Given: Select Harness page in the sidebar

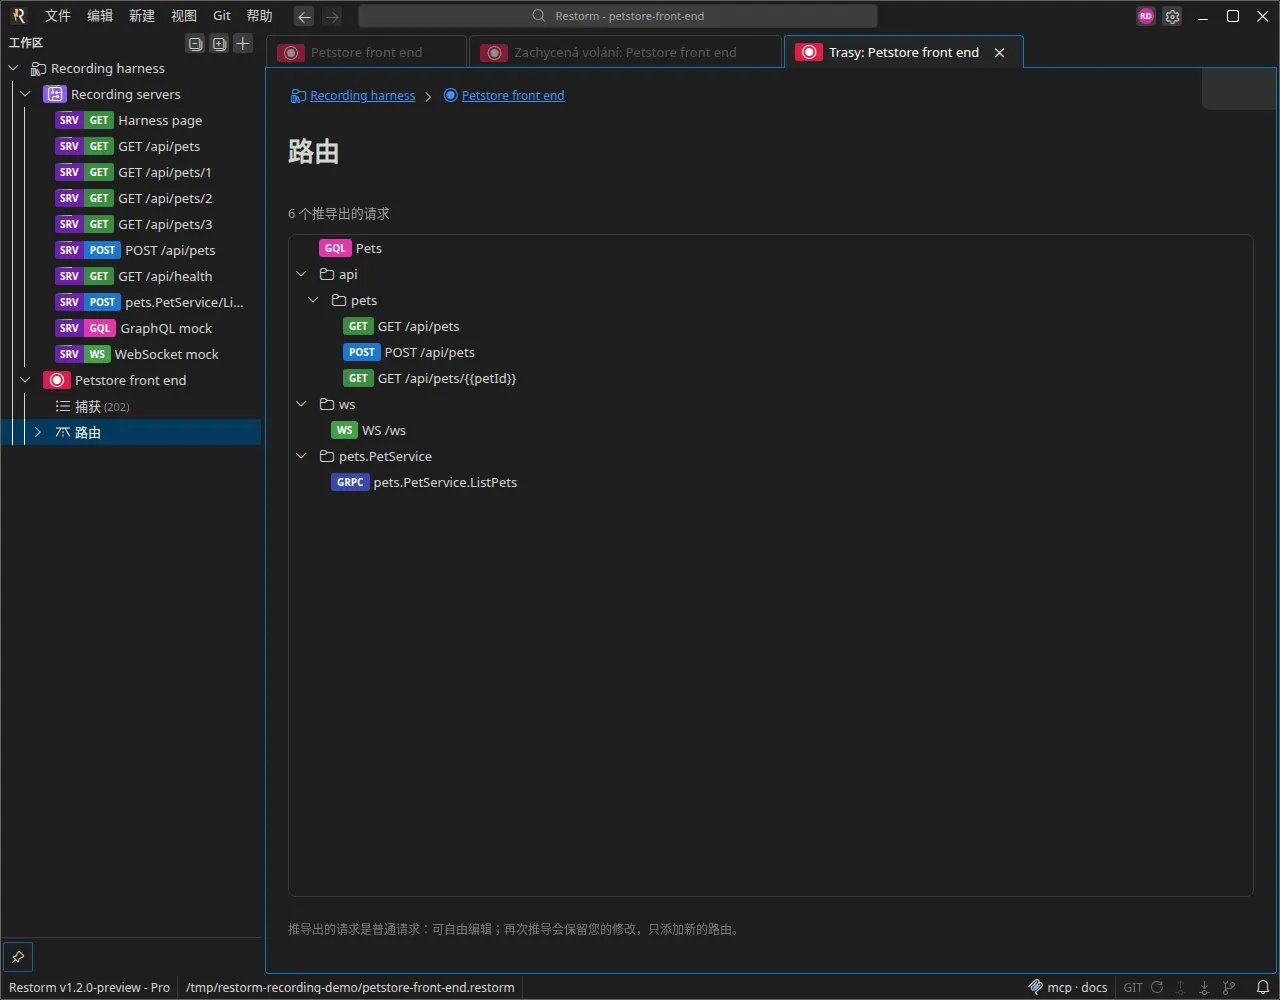Looking at the screenshot, I should (131, 120).
